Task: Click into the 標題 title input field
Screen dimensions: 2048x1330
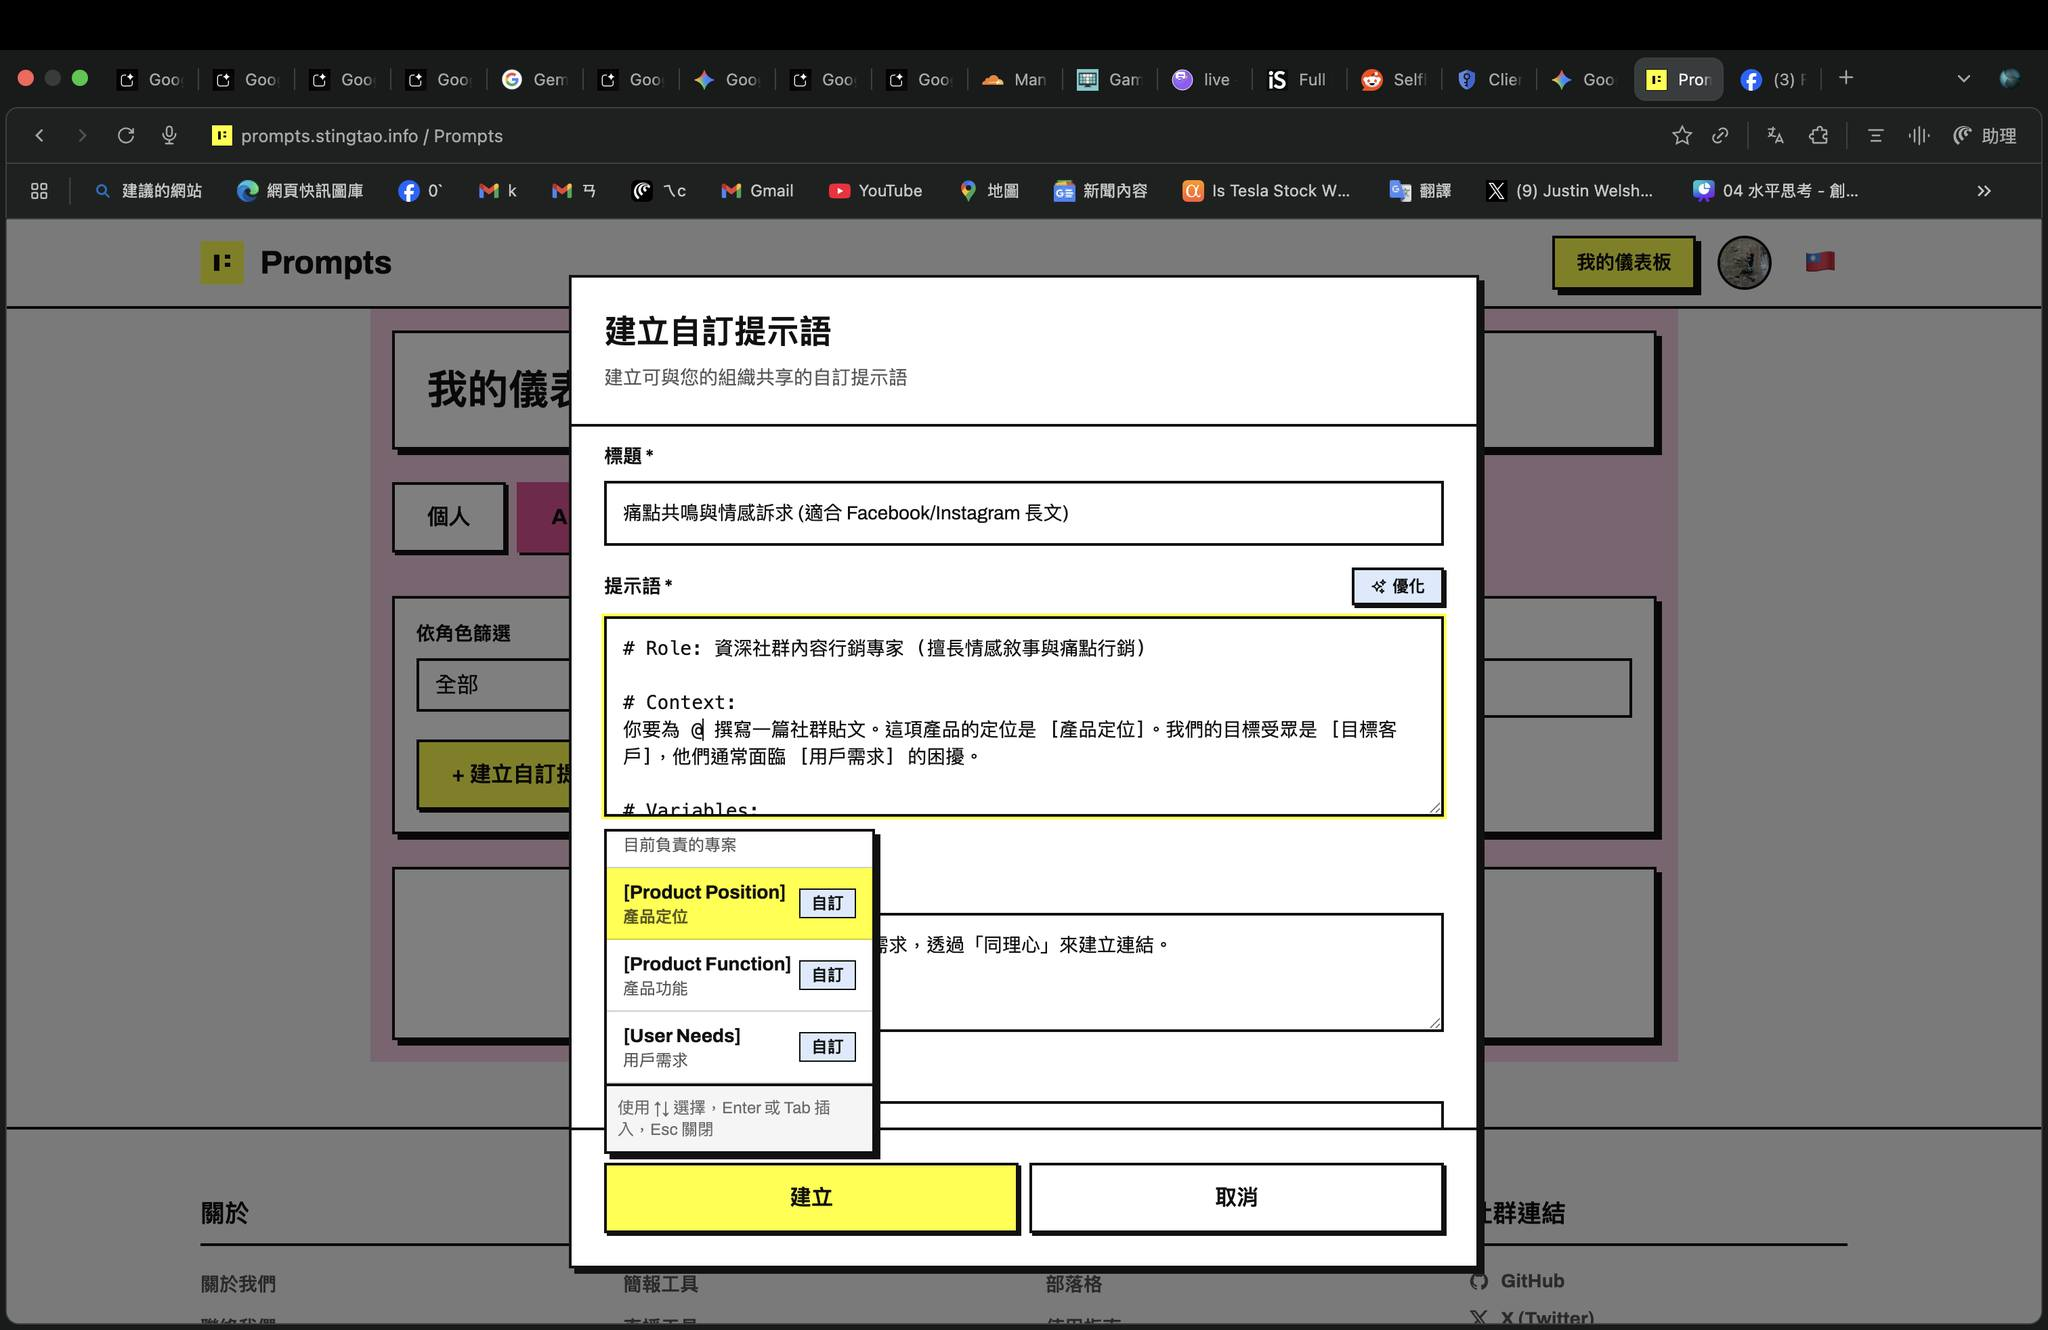Action: [x=1023, y=513]
